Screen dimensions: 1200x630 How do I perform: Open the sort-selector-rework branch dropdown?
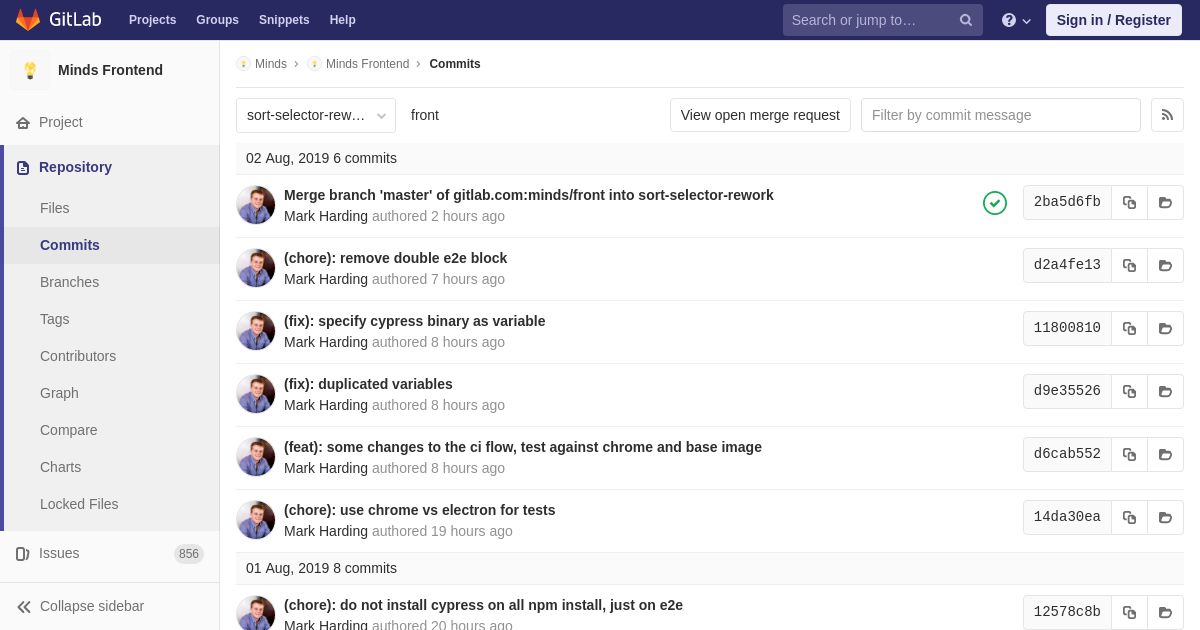[x=316, y=115]
